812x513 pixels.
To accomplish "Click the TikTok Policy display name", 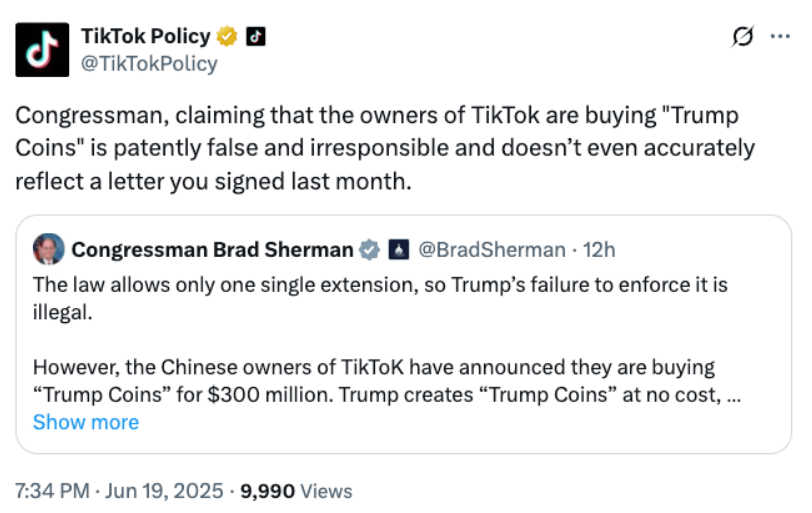I will [146, 36].
